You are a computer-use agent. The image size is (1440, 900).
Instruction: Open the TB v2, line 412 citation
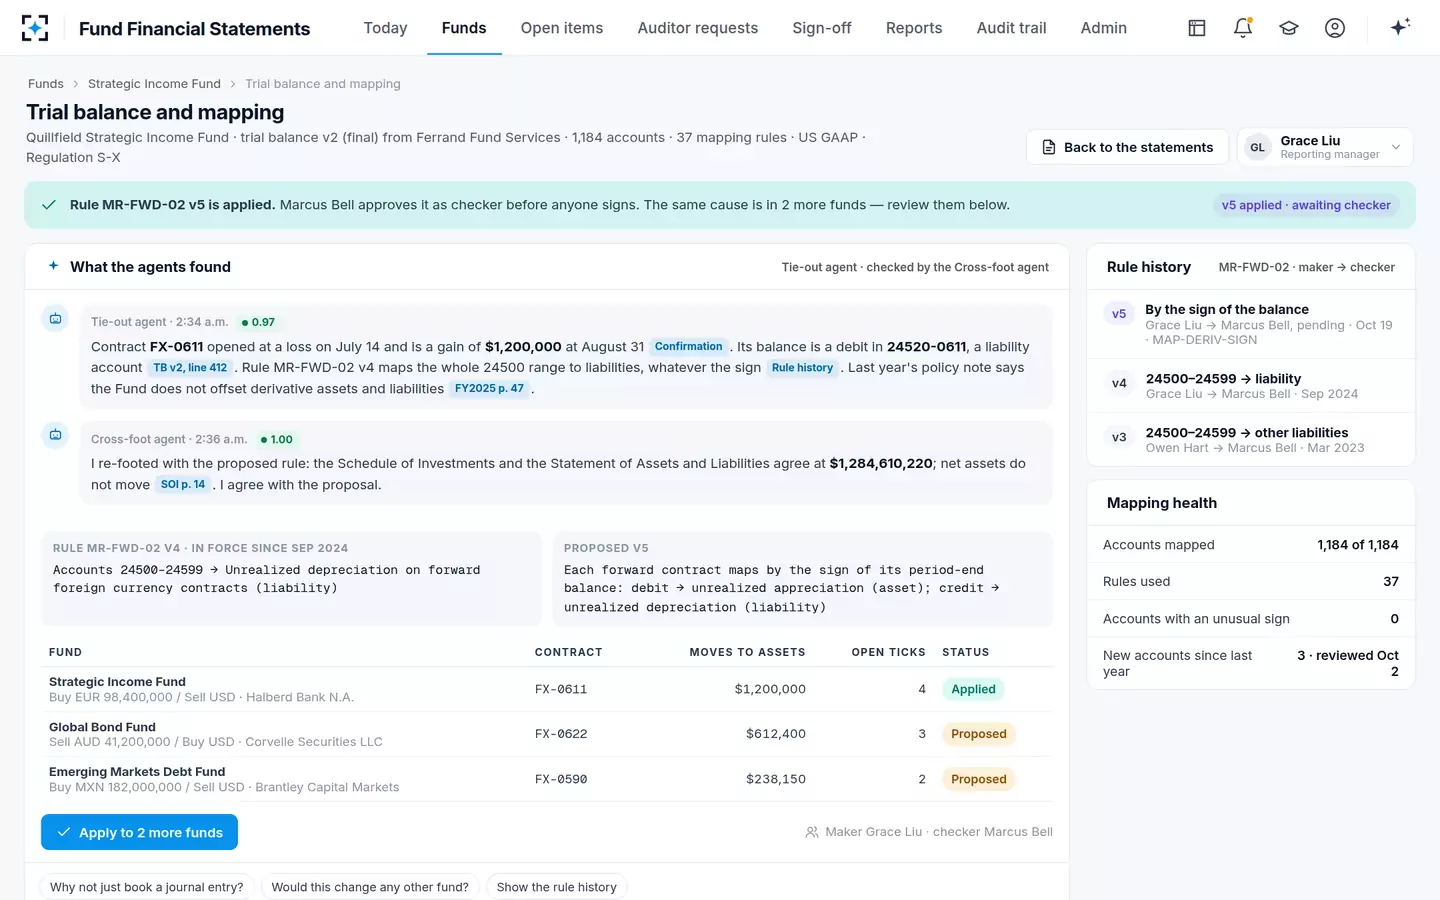(x=190, y=368)
